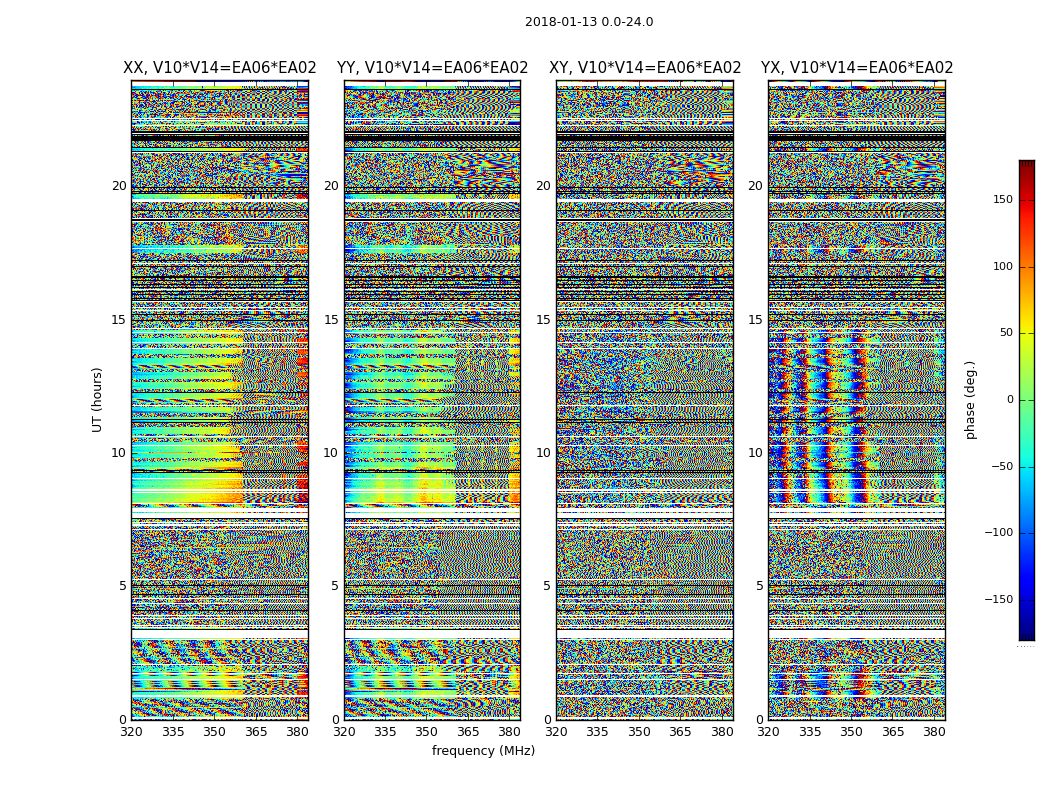Click the 20 hour tick of YX panel
Viewport: 1050px width, 800px height.
pos(755,186)
